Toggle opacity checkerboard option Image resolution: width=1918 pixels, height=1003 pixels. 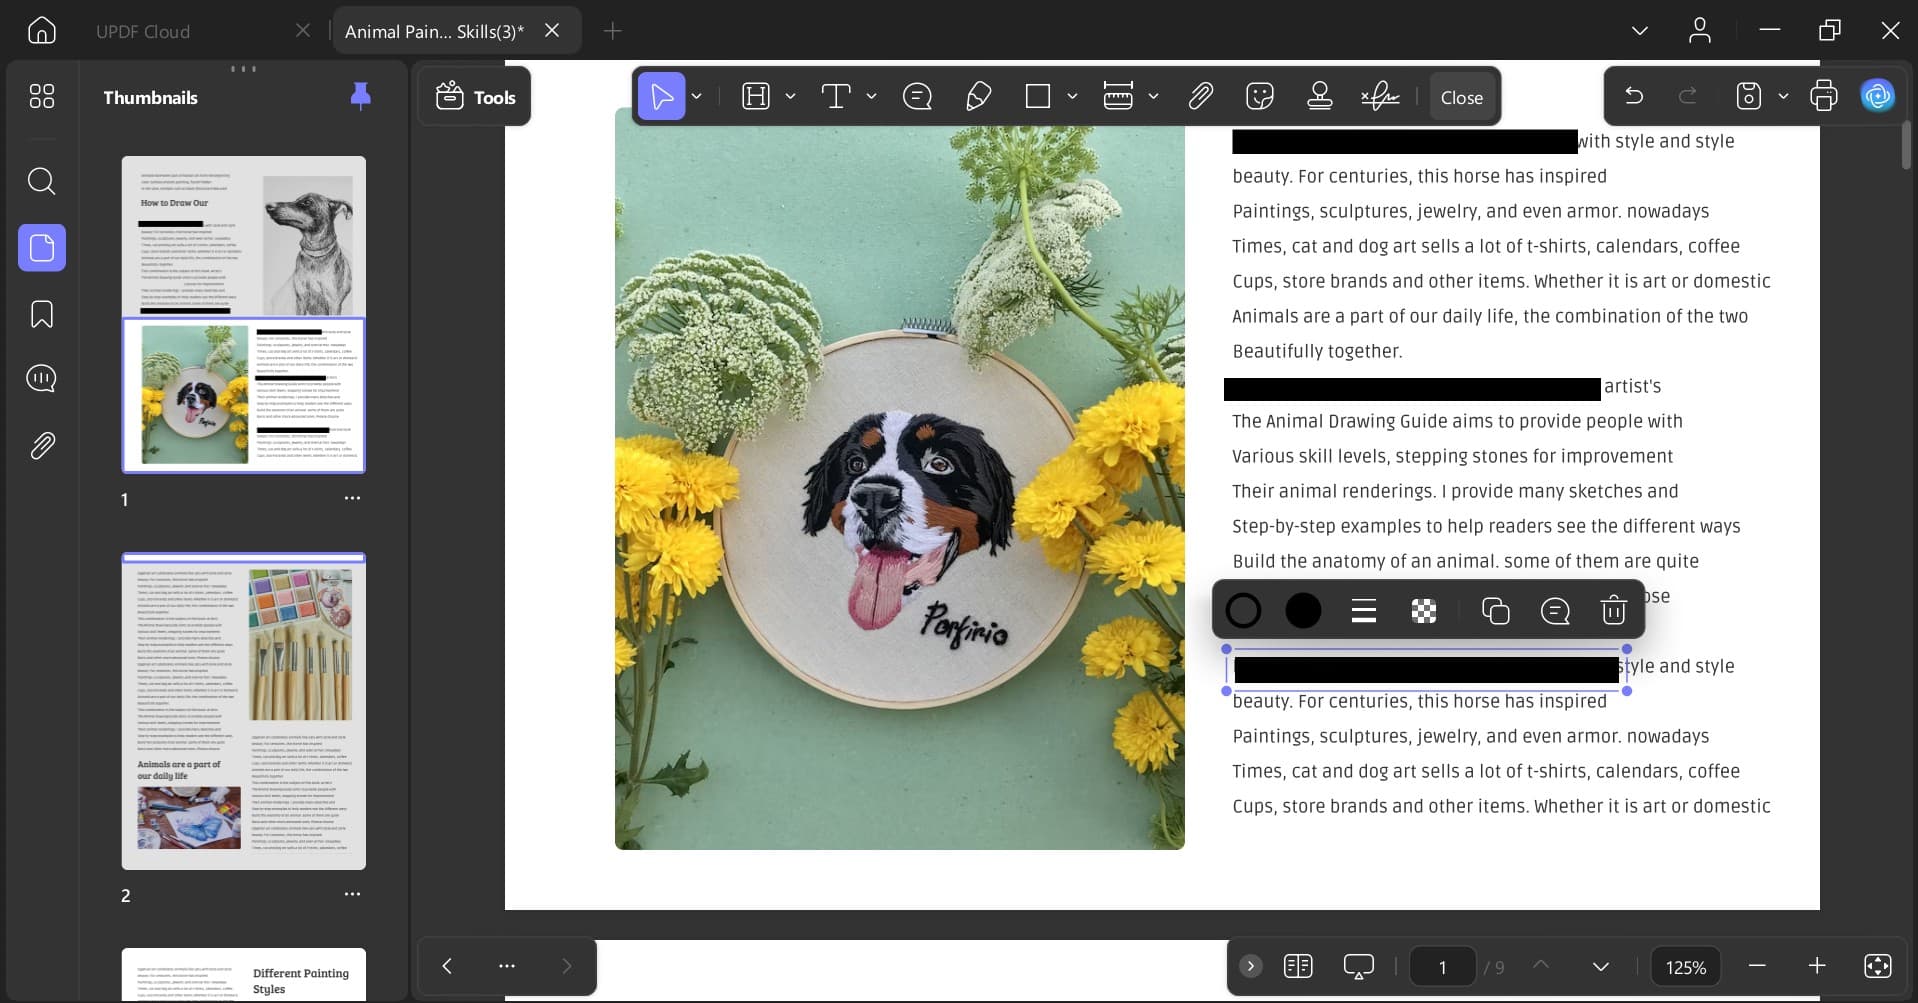(x=1424, y=611)
